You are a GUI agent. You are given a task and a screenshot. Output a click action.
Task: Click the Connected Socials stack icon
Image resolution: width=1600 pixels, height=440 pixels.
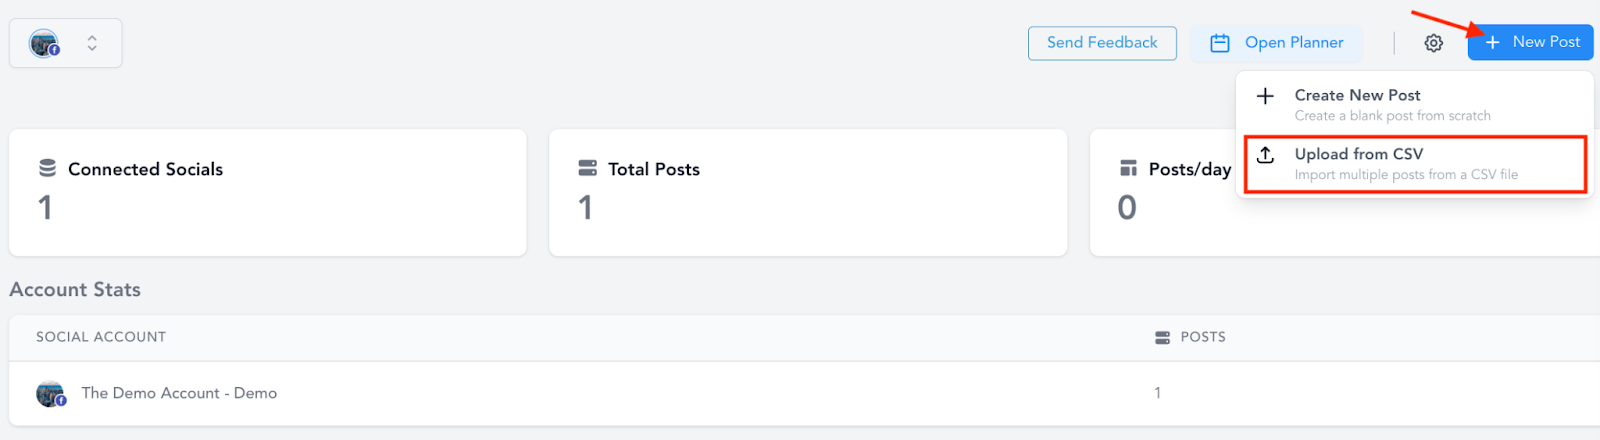coord(47,168)
